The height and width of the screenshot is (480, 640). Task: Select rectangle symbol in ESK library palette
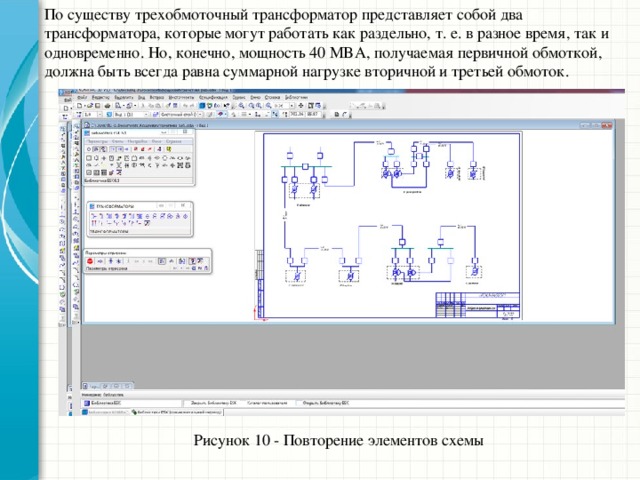click(89, 158)
